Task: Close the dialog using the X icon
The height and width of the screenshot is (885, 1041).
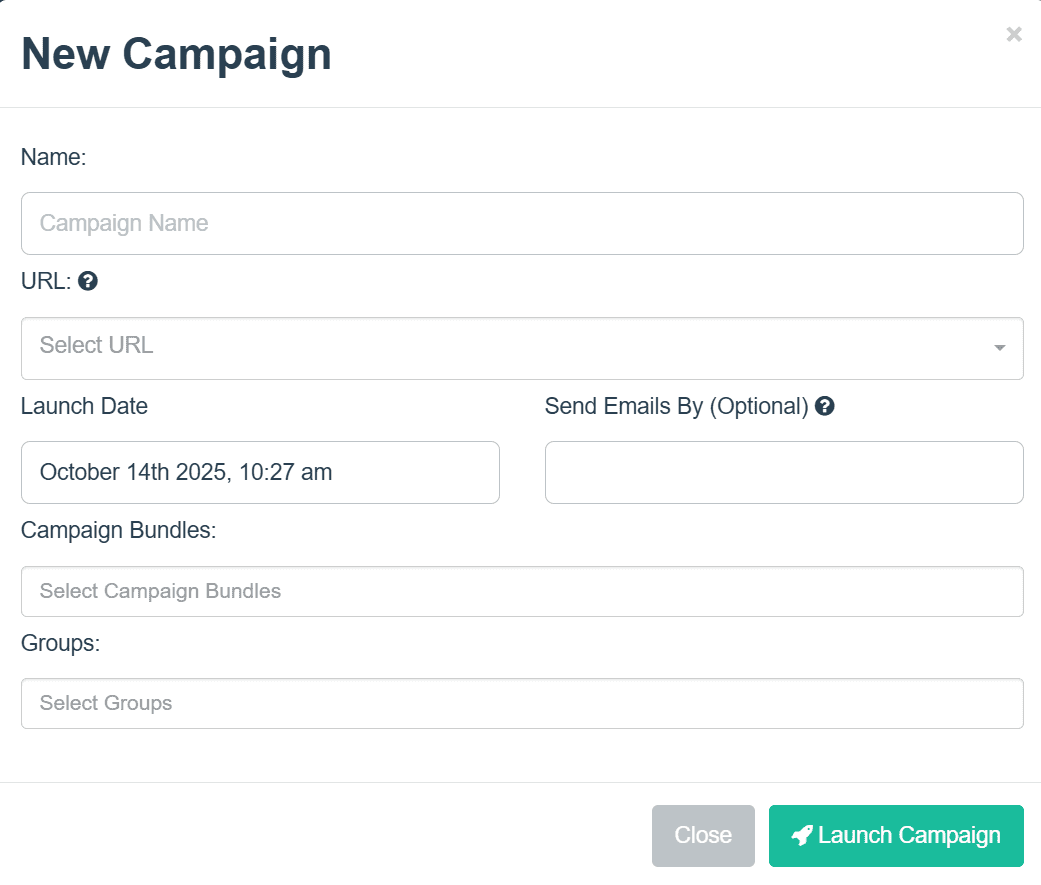Action: [1014, 35]
